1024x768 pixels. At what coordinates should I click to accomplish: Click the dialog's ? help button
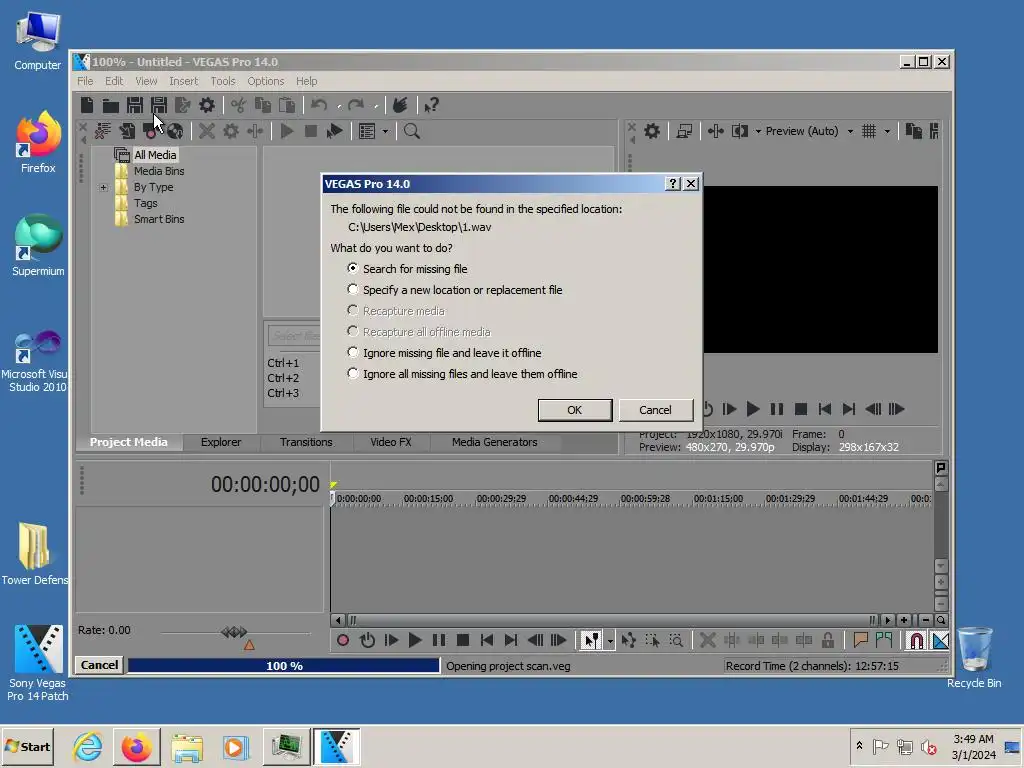point(673,184)
